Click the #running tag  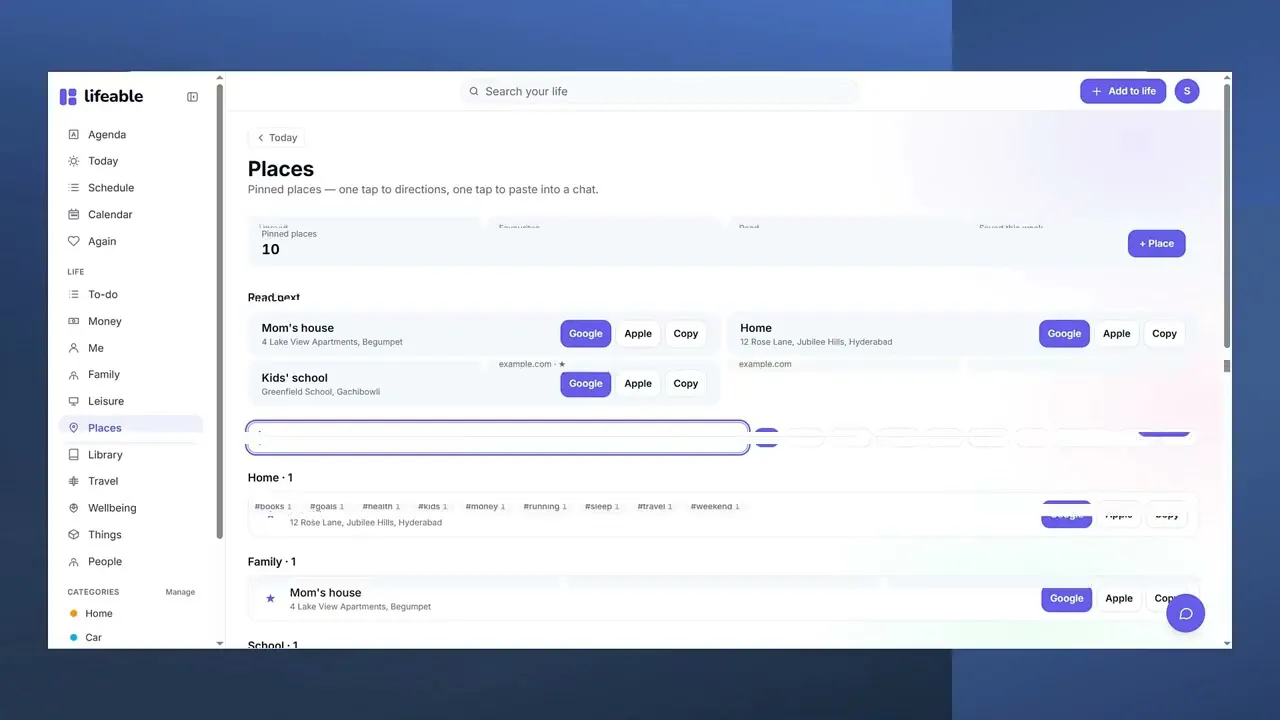[545, 507]
